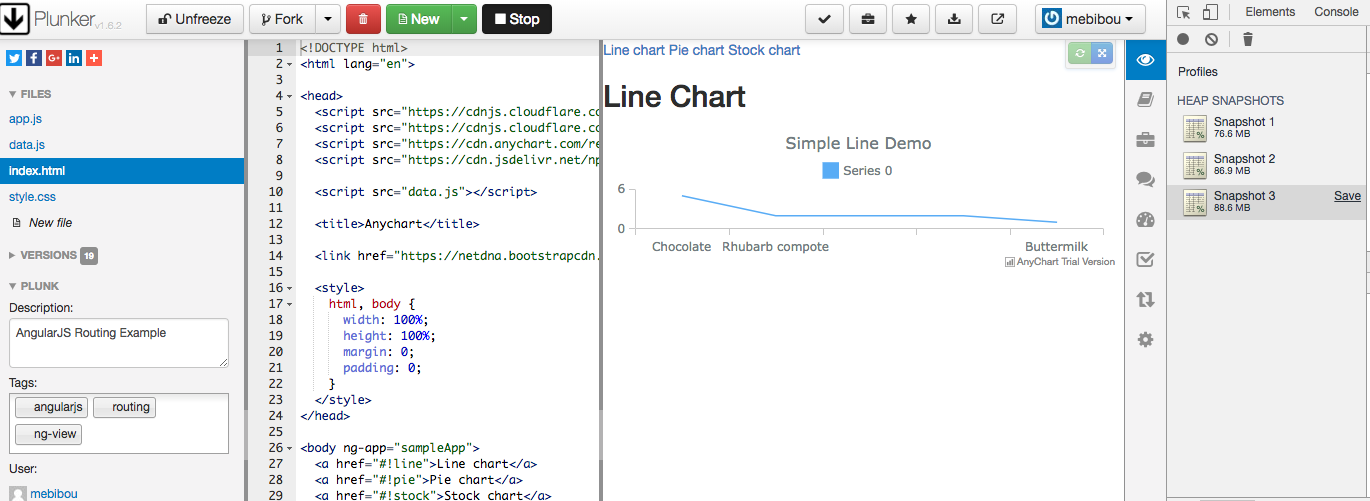Select Snapshot 2 heap snapshot
1370x501 pixels.
click(1268, 164)
